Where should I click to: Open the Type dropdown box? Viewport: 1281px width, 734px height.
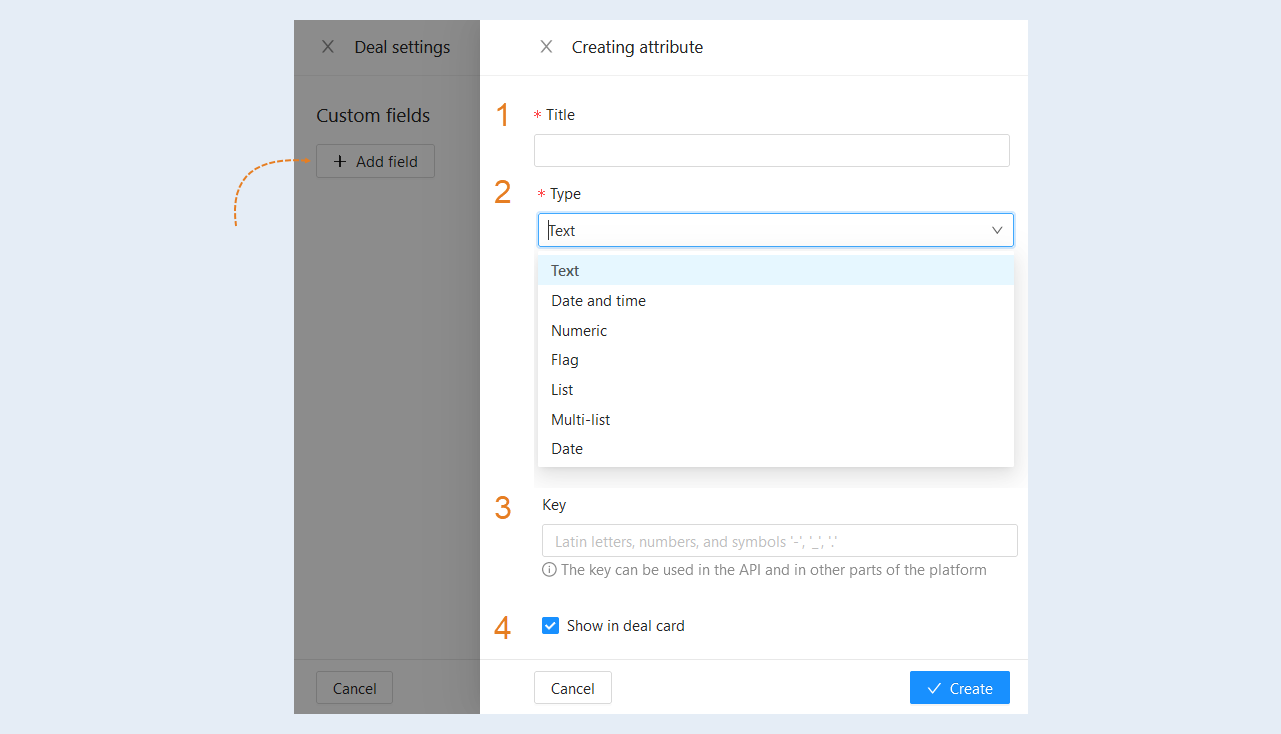[x=776, y=230]
